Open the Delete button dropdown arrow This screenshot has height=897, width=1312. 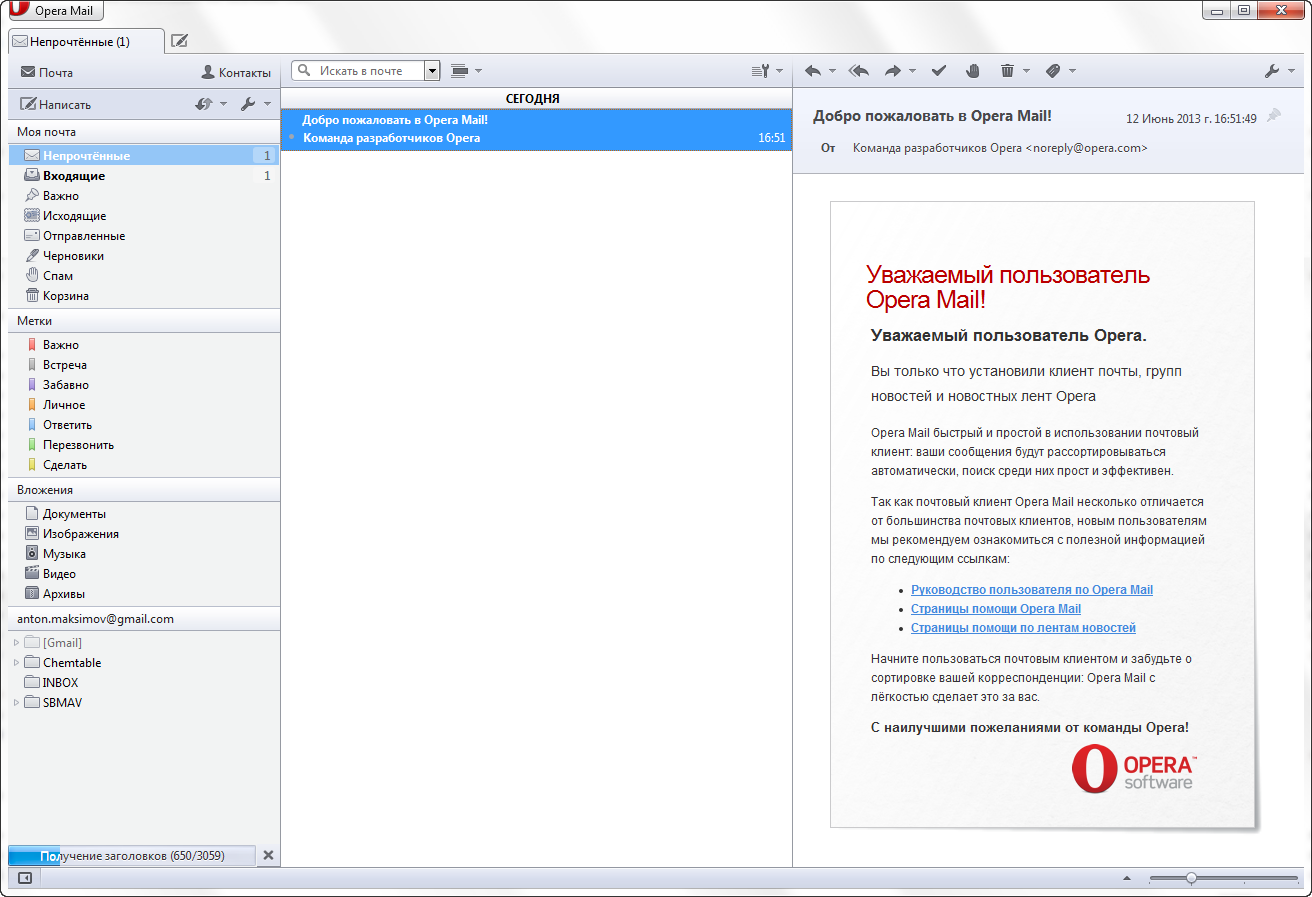(x=1026, y=72)
